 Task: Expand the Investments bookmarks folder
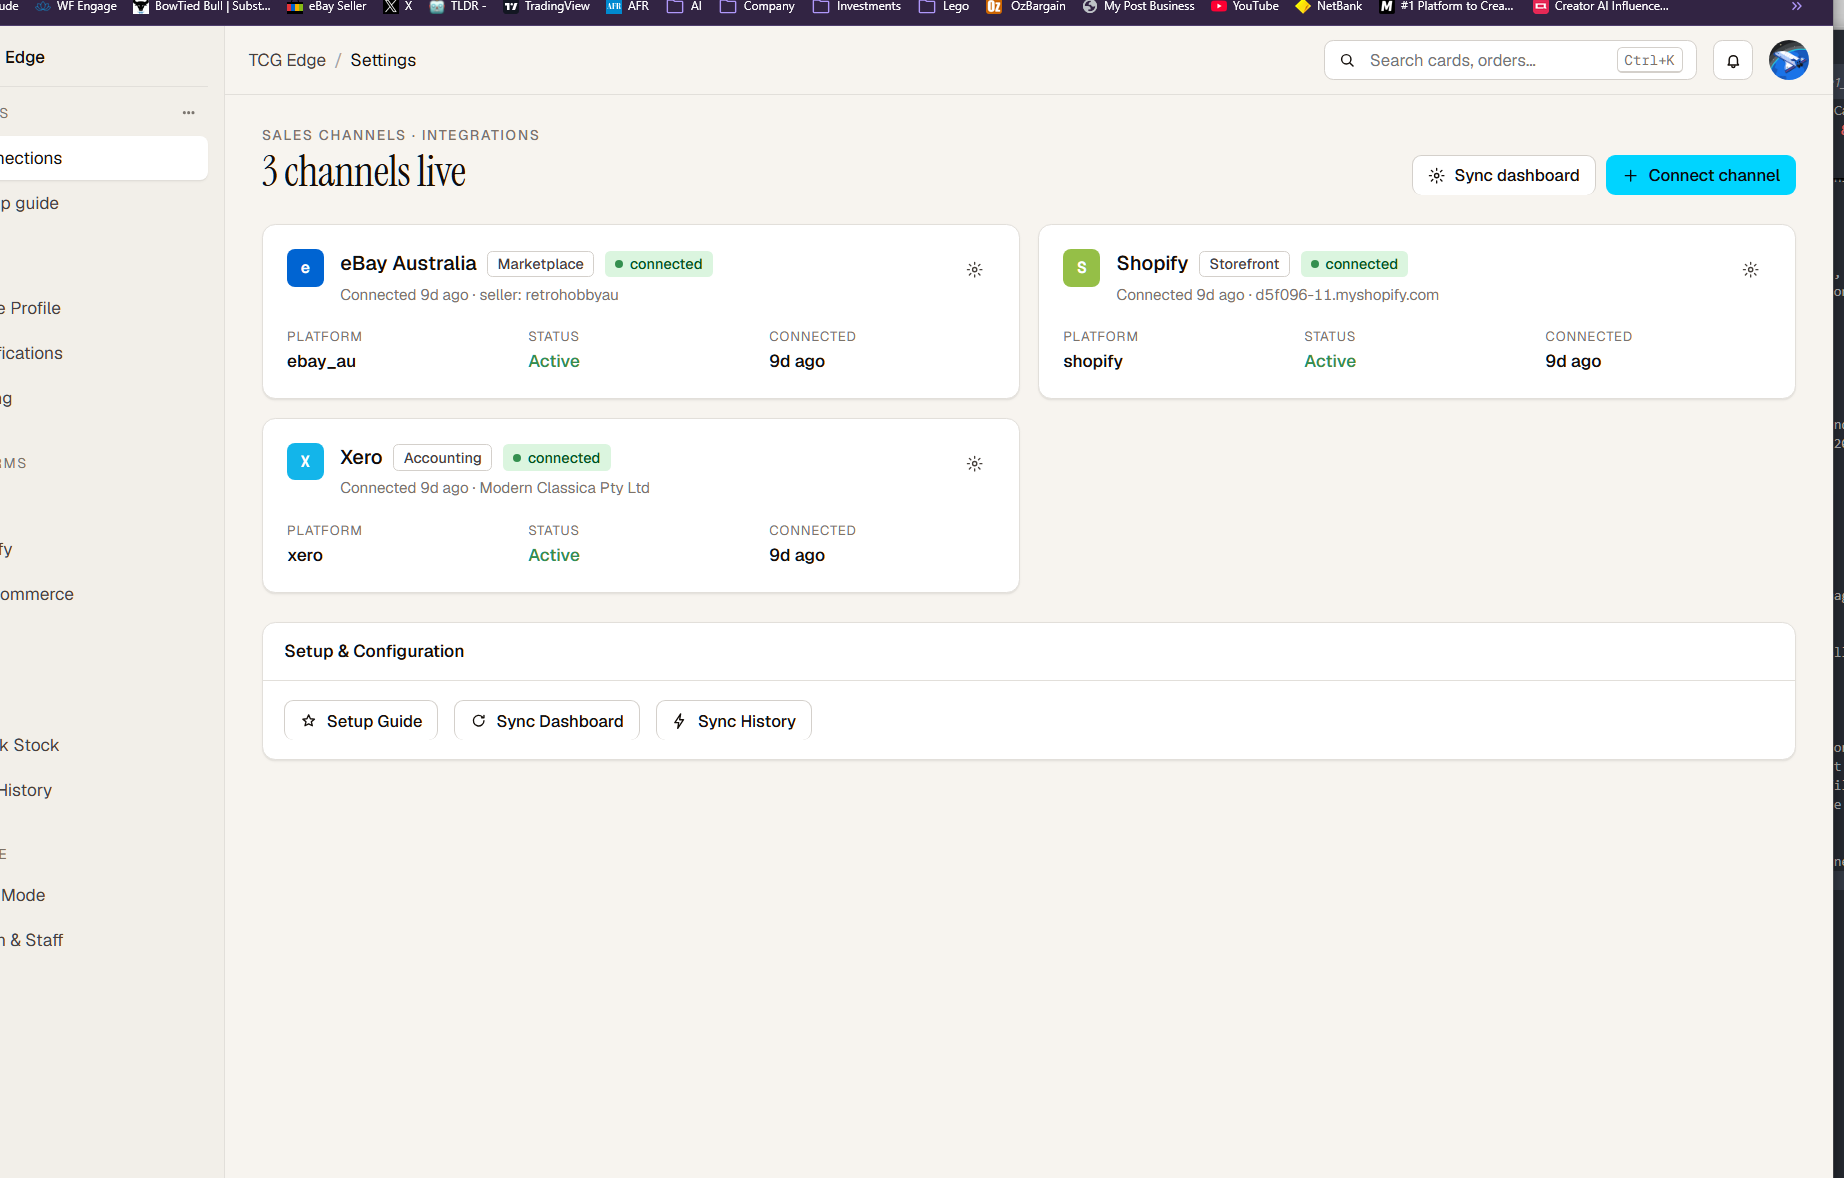tap(857, 6)
